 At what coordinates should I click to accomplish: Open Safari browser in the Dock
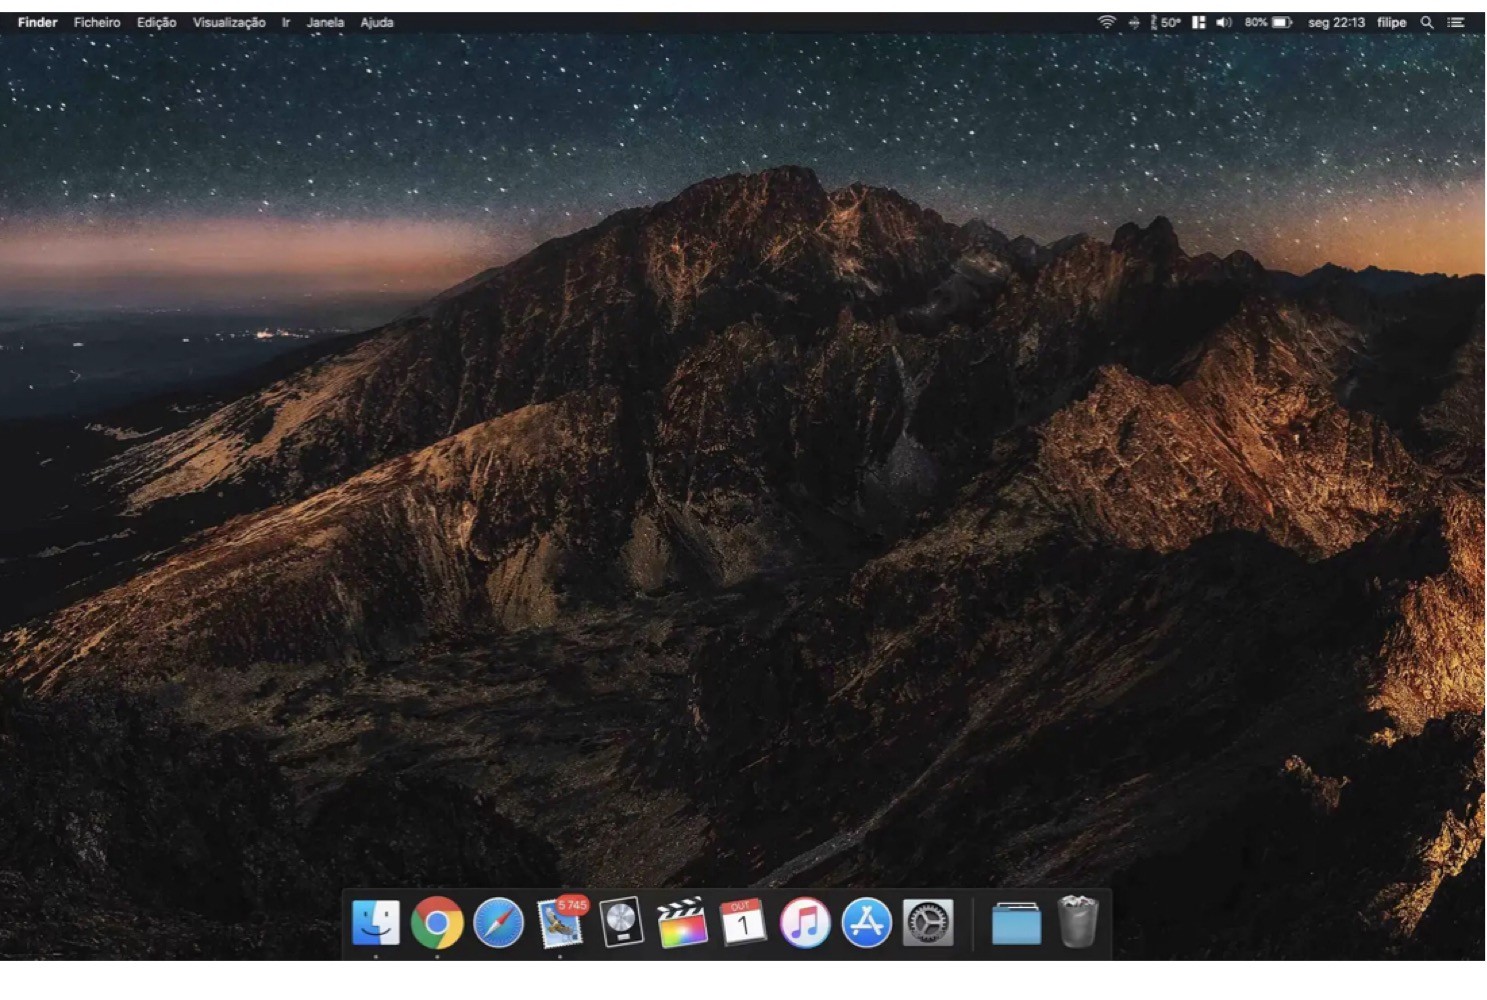coord(498,922)
